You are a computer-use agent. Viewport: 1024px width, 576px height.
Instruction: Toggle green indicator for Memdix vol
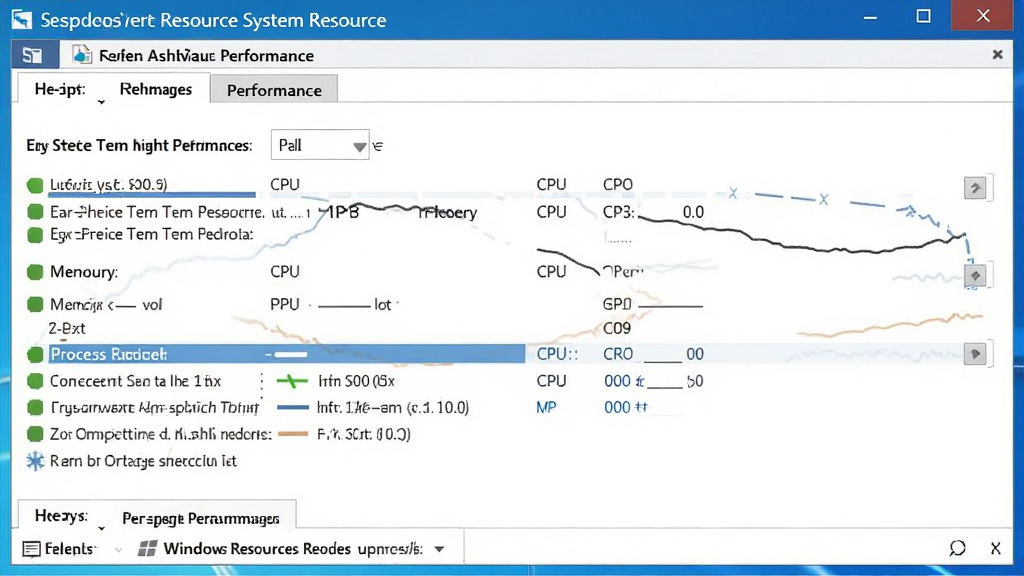coord(35,304)
